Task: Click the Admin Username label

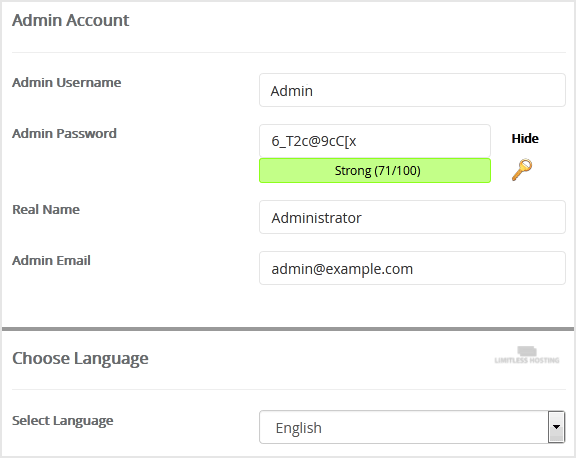Action: (x=66, y=83)
